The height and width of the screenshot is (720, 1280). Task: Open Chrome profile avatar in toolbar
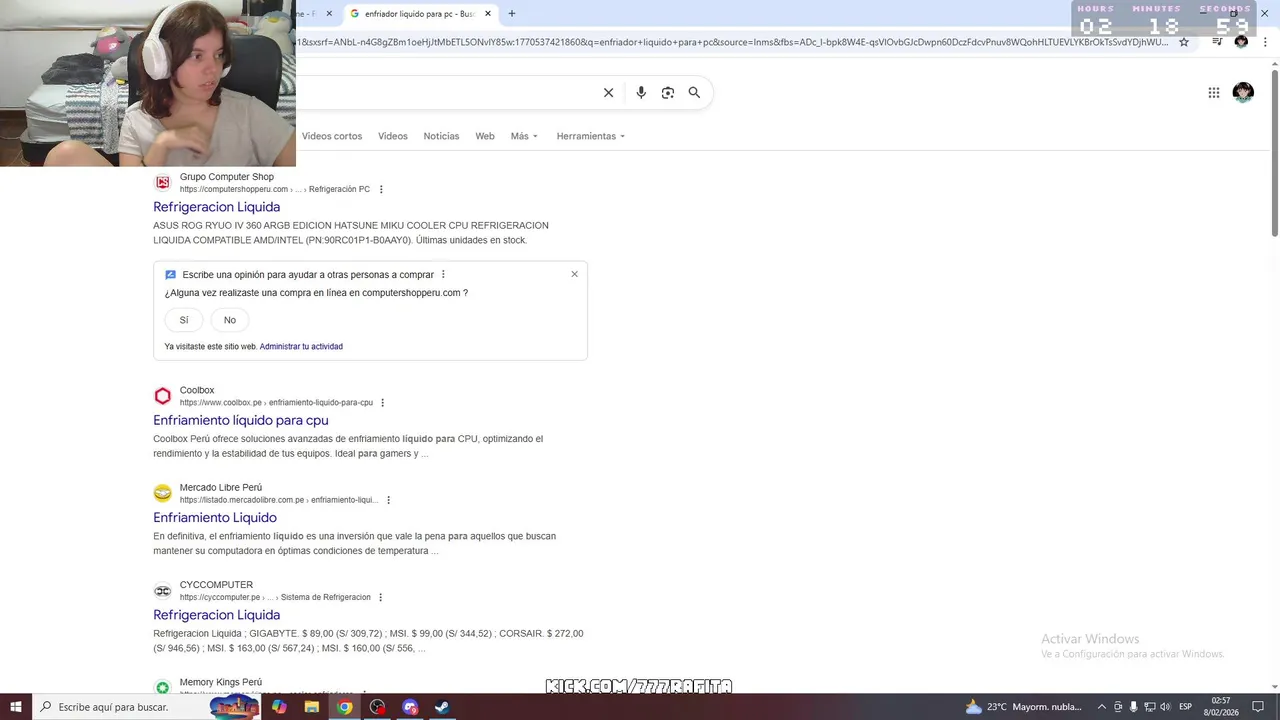point(1241,42)
